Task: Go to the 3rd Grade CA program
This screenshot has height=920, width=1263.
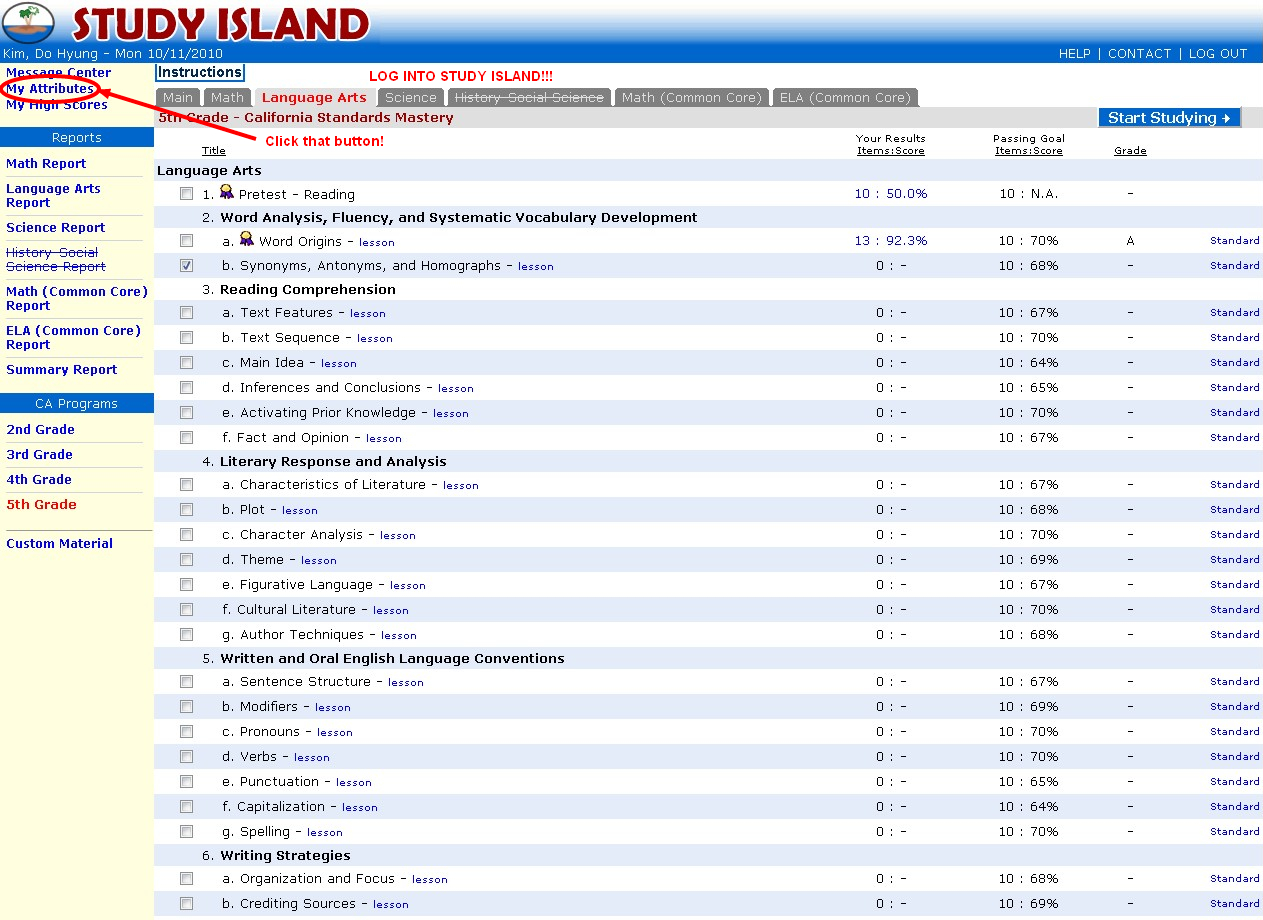Action: [40, 454]
